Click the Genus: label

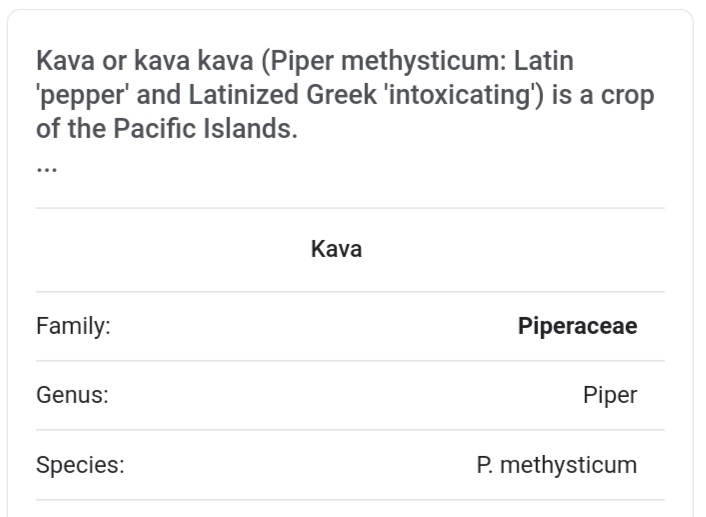click(x=72, y=396)
